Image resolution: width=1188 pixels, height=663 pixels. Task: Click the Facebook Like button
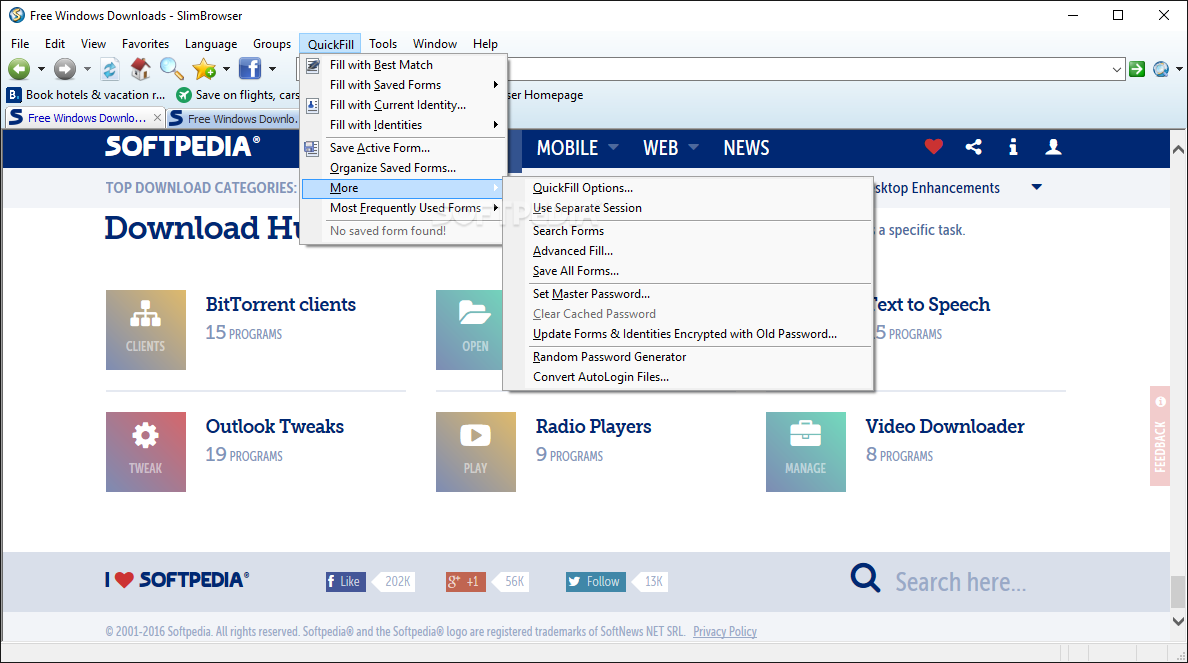pos(345,581)
